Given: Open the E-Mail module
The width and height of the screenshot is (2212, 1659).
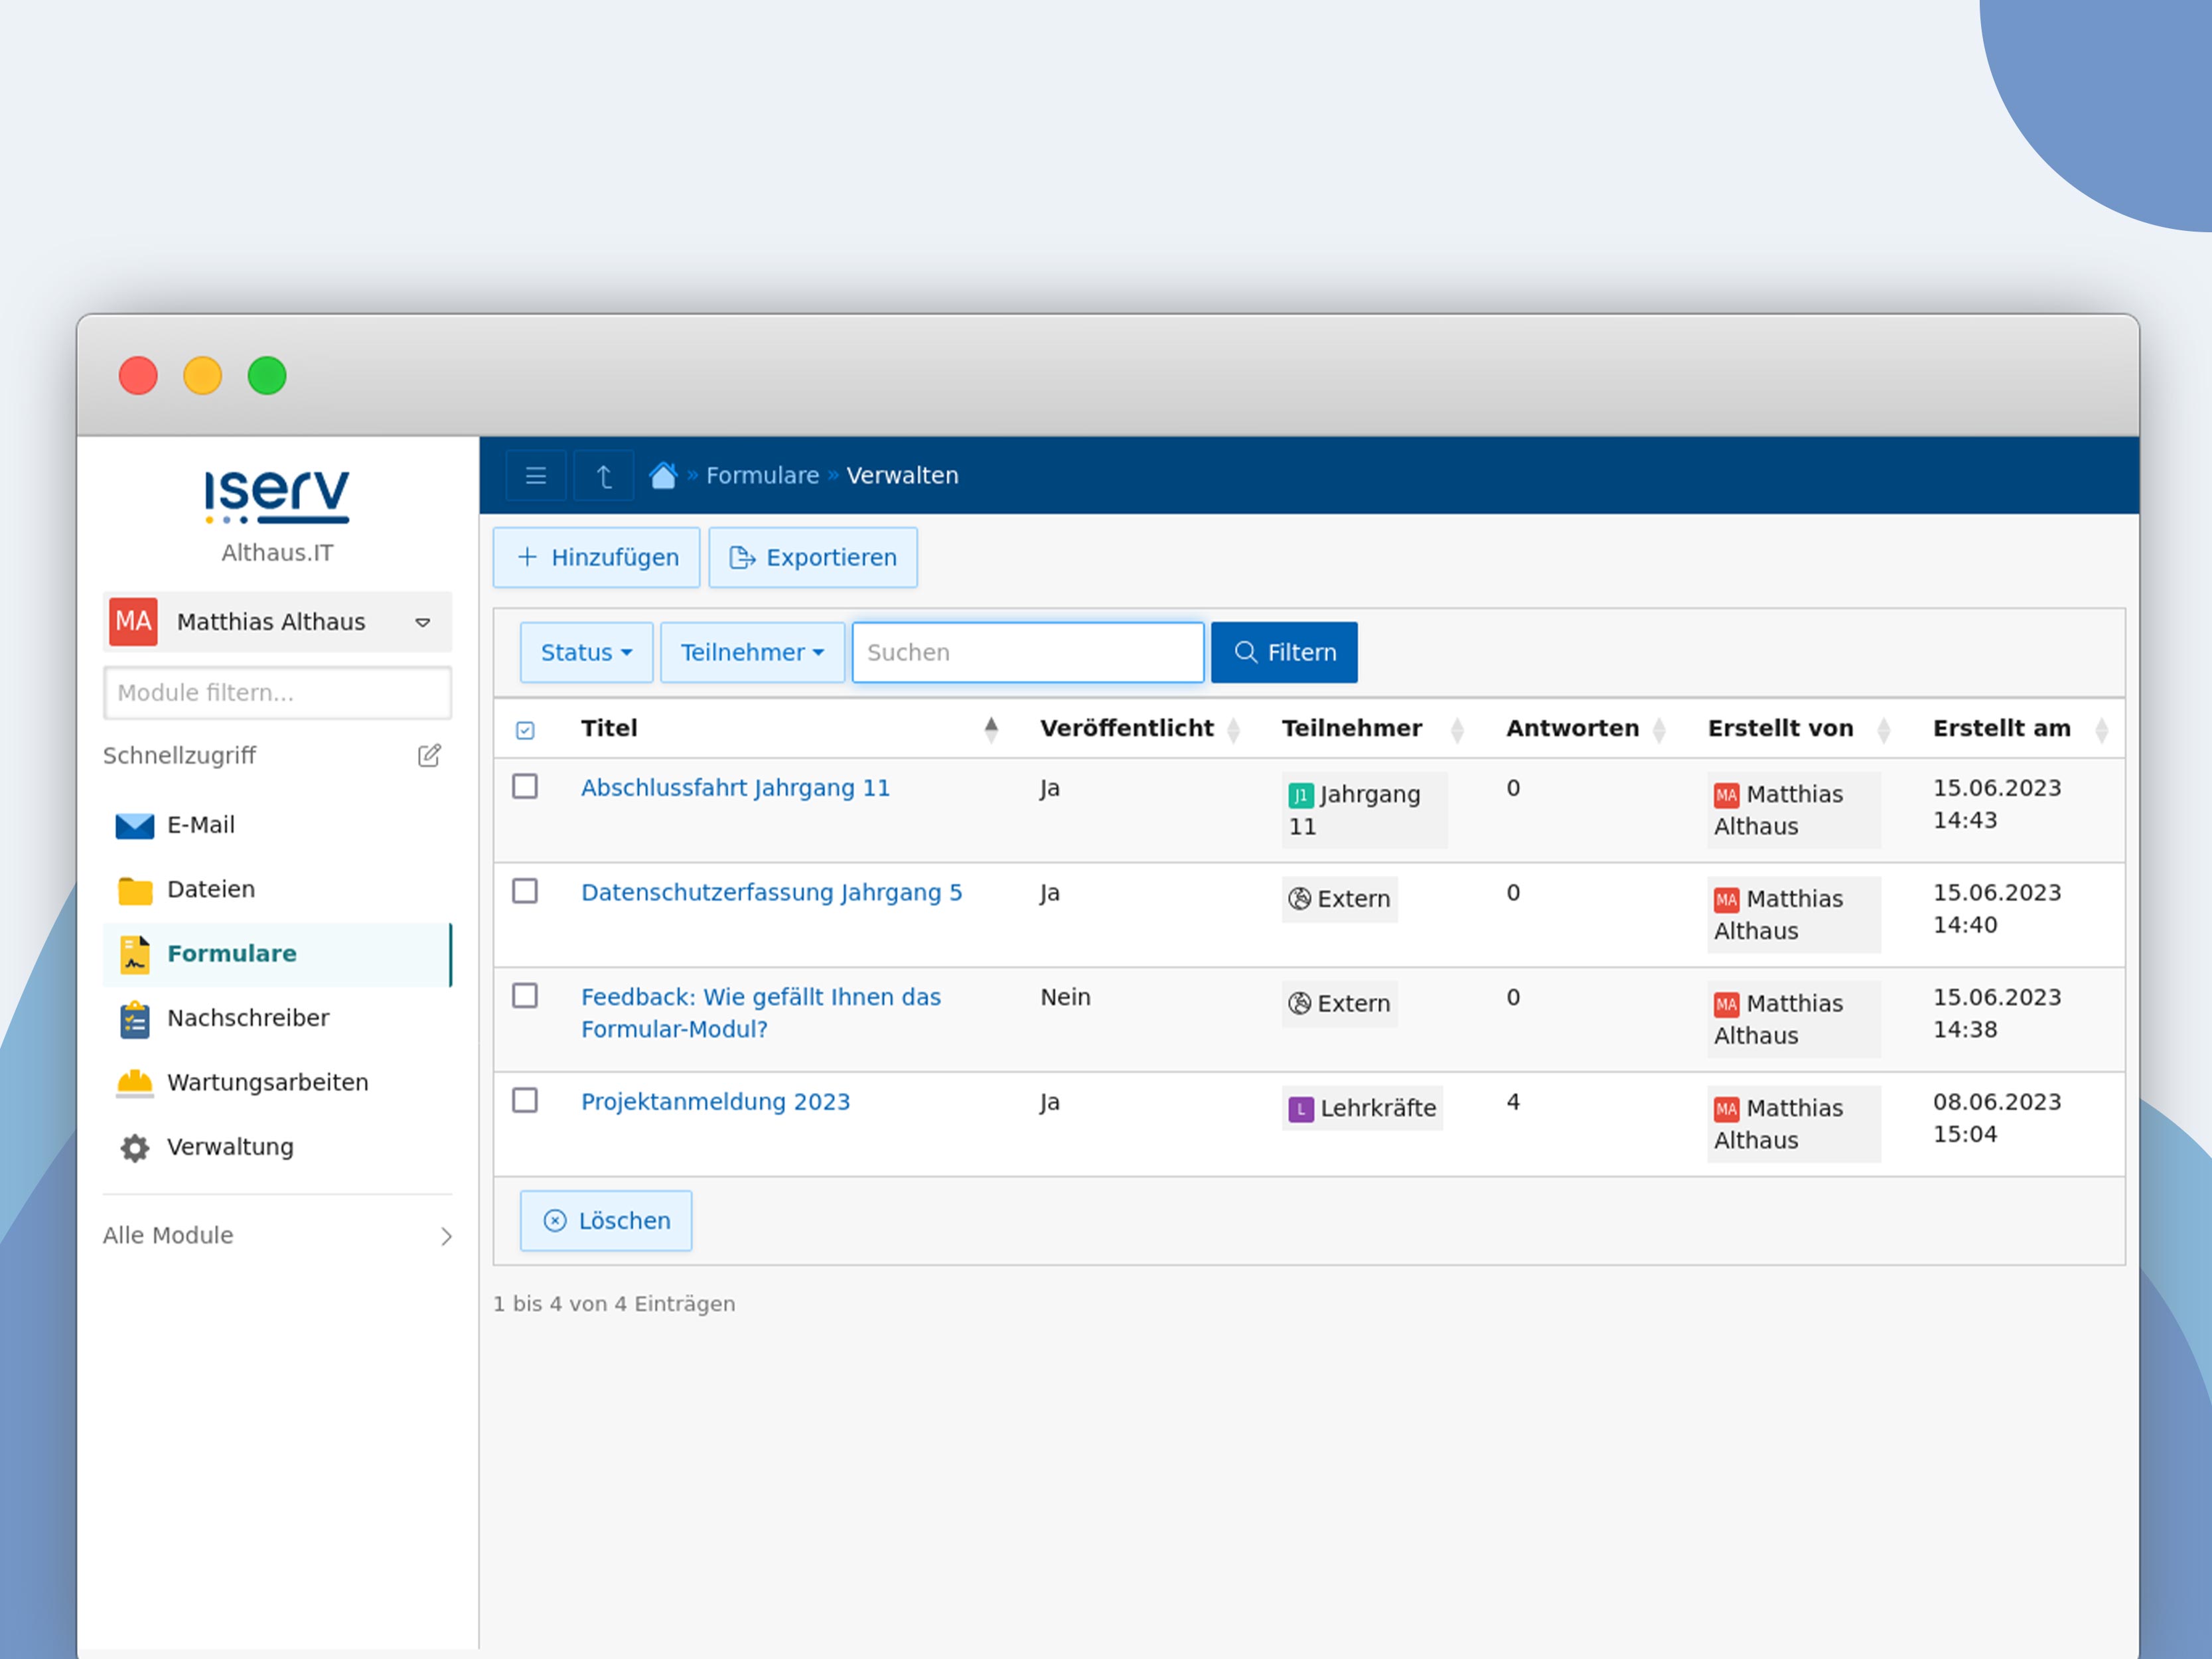Looking at the screenshot, I should (x=277, y=825).
